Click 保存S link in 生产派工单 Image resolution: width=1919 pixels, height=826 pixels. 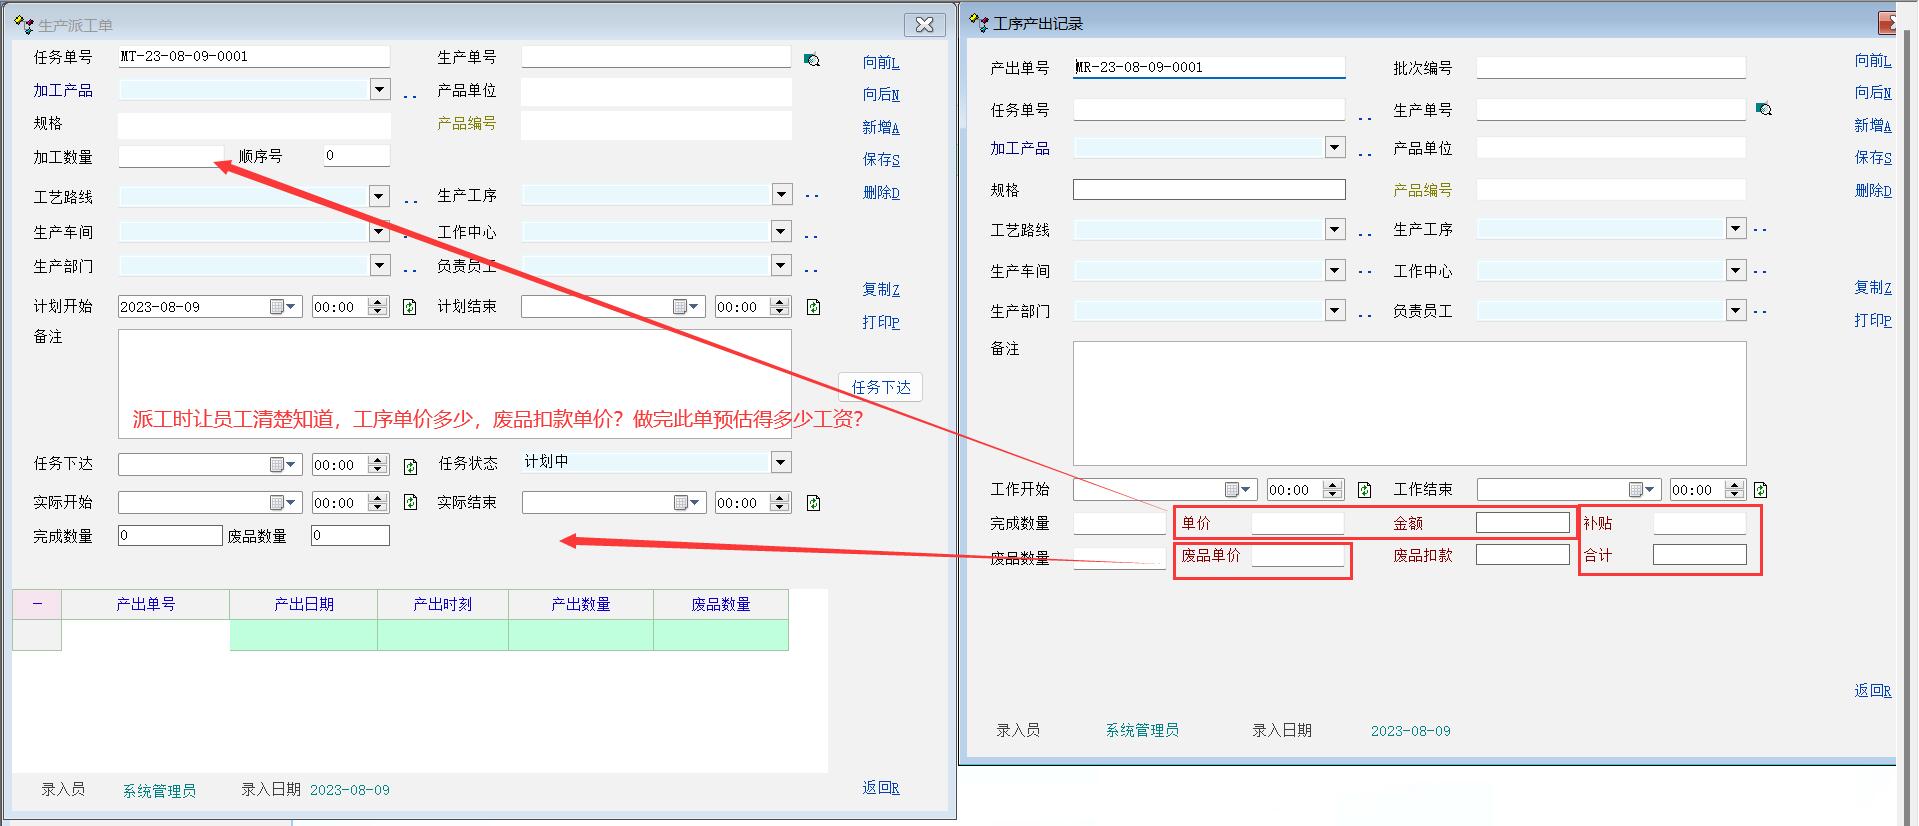click(880, 159)
